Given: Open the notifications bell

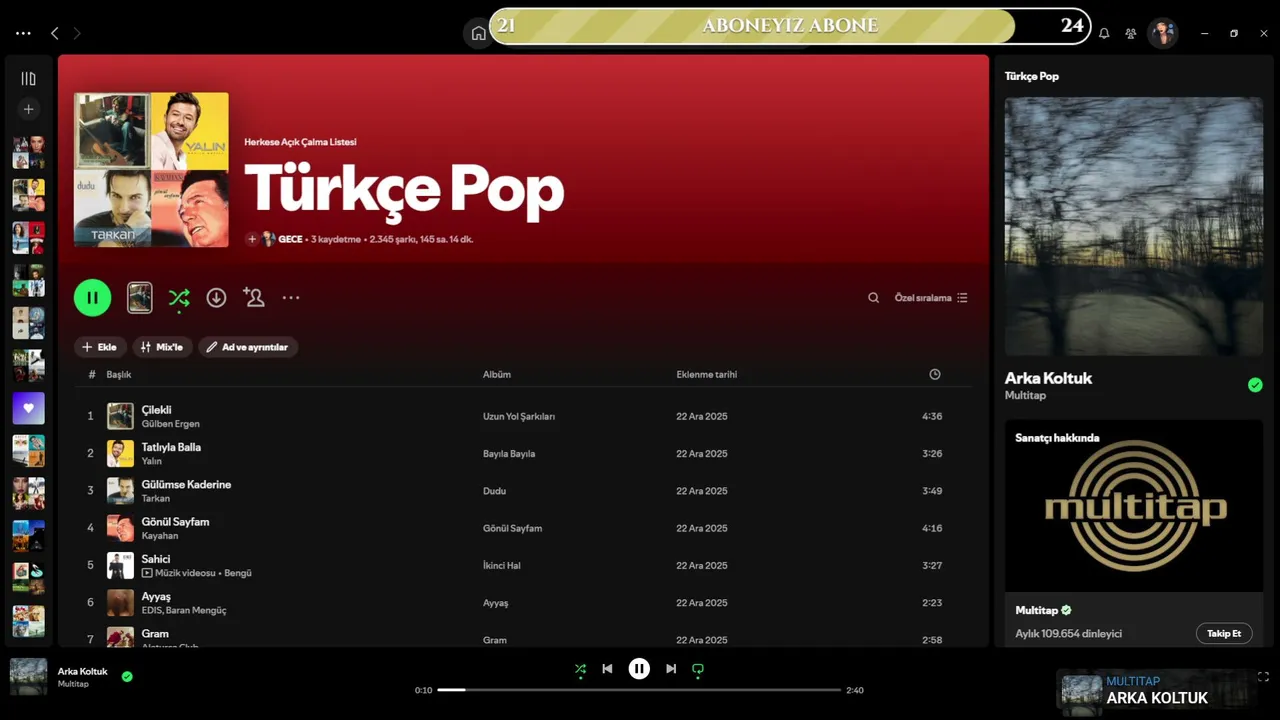Looking at the screenshot, I should (x=1104, y=33).
